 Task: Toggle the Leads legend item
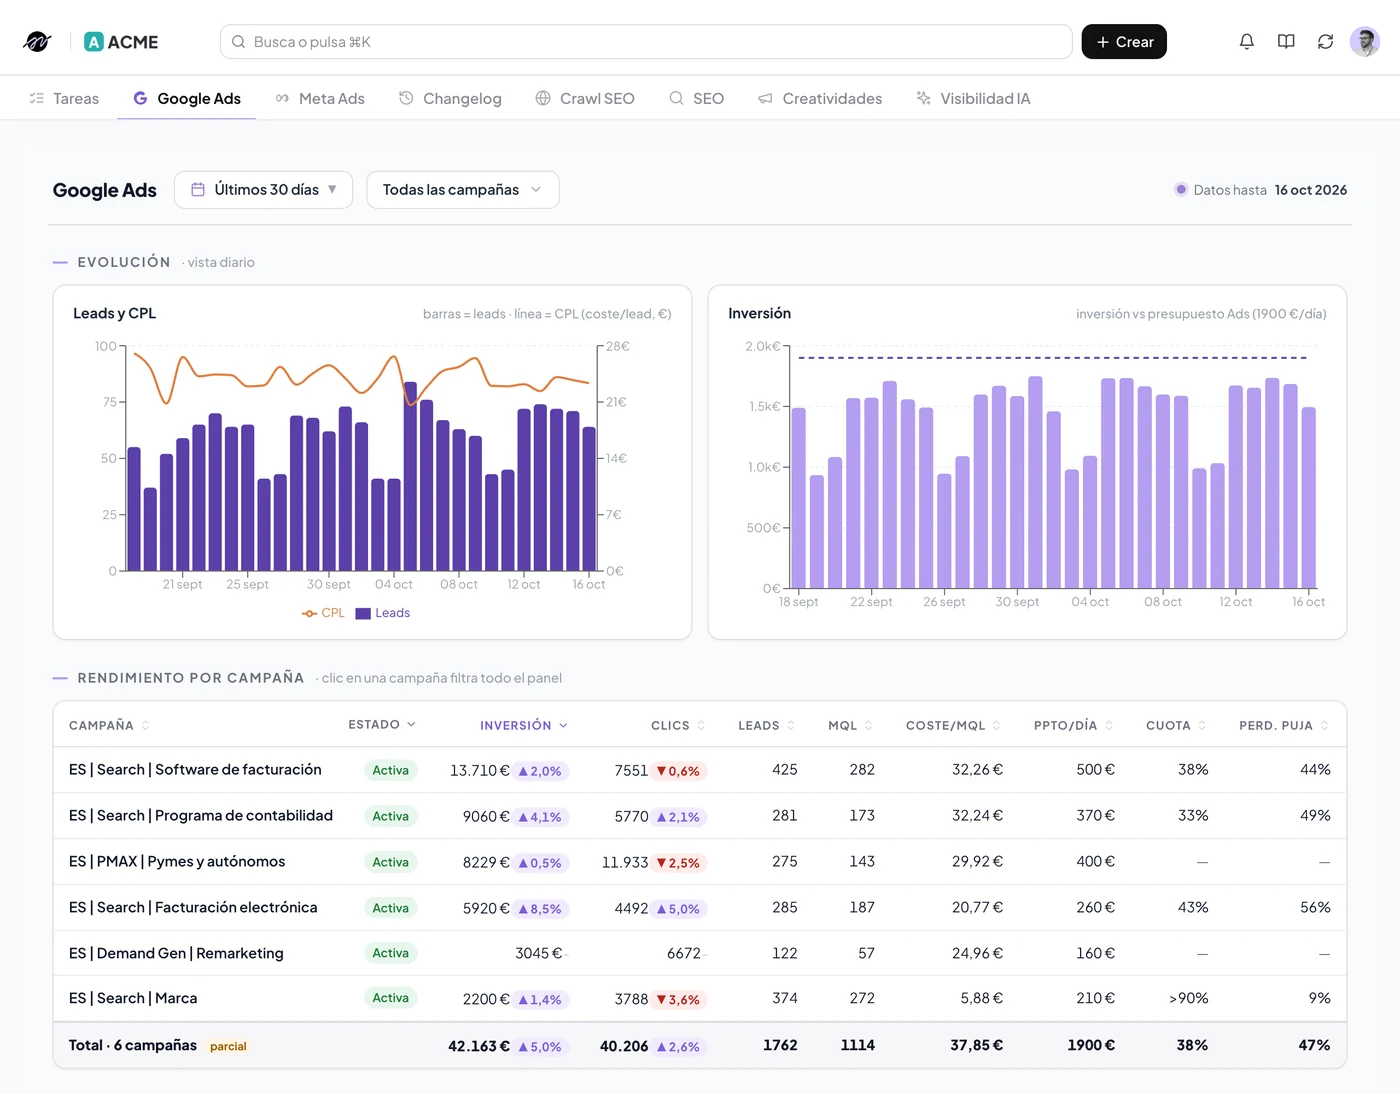pos(383,613)
